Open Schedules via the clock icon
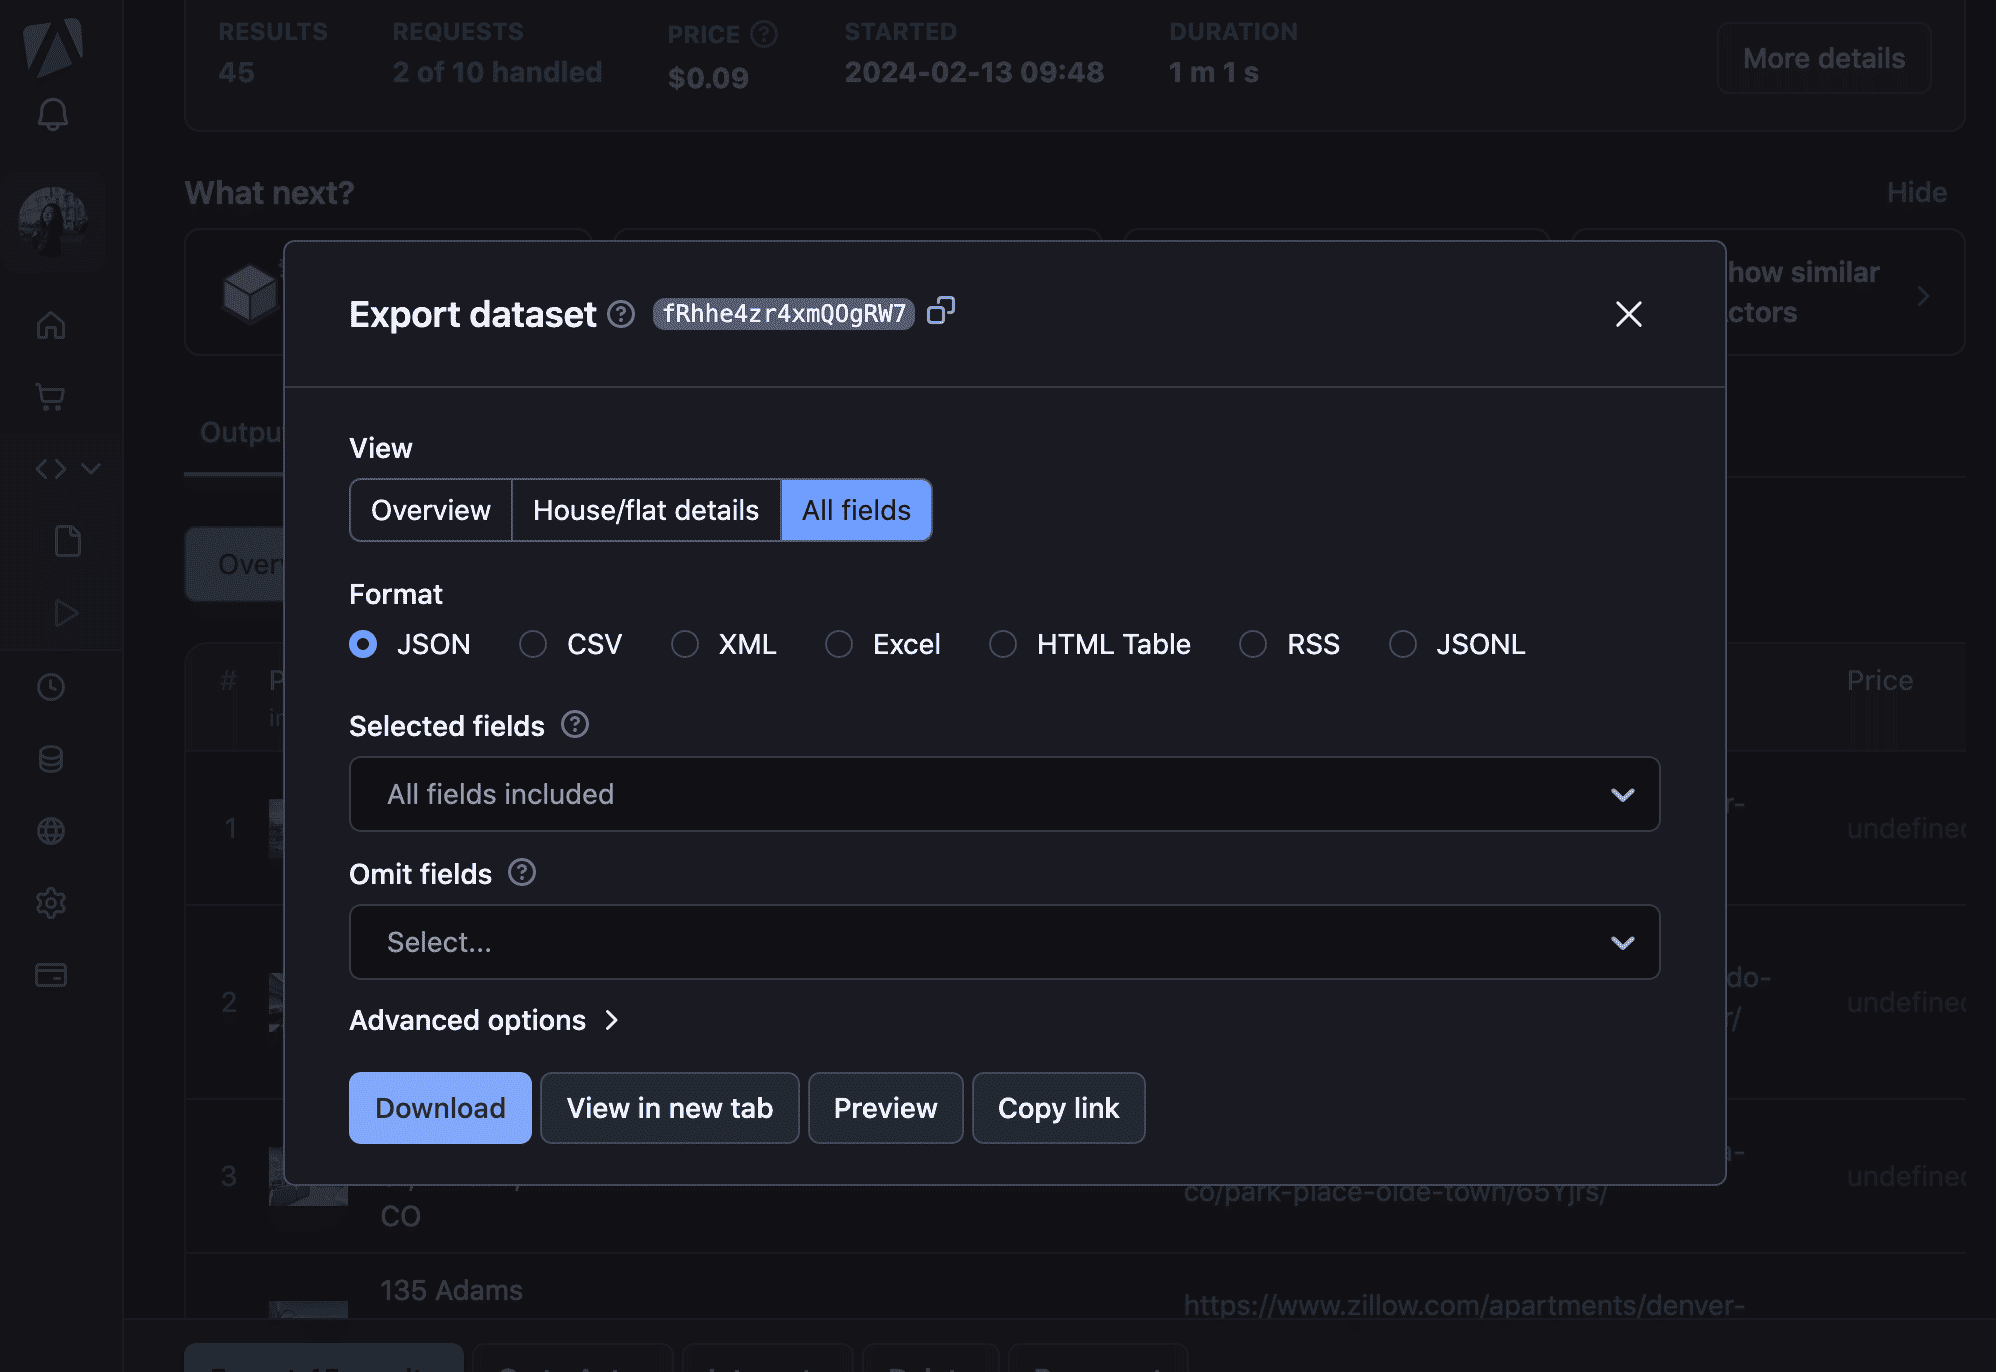Viewport: 1996px width, 1372px height. (52, 687)
